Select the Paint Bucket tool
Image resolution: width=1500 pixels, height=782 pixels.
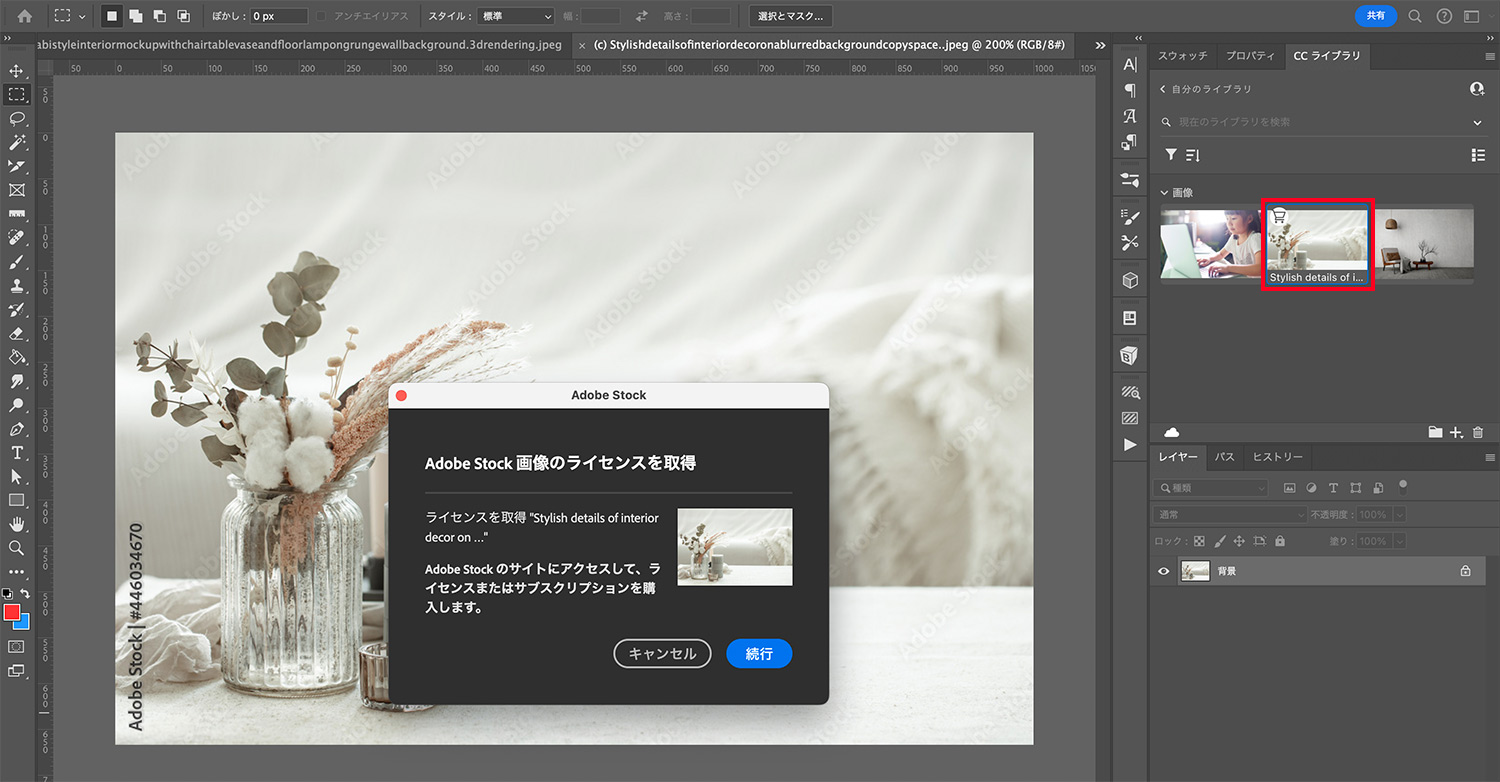pos(16,357)
